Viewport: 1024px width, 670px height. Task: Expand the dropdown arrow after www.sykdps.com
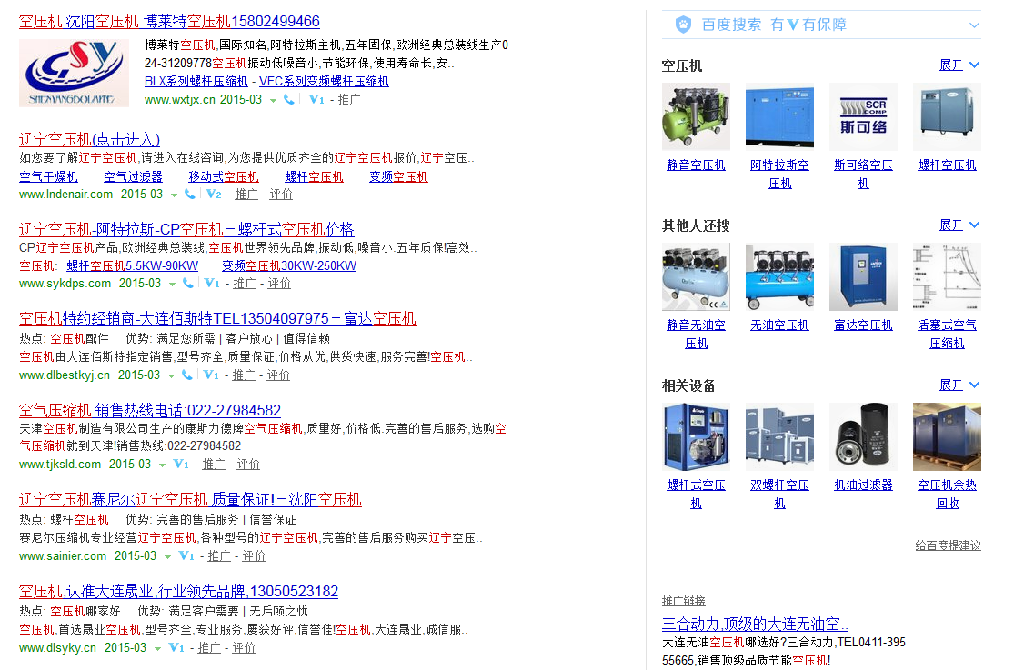tap(172, 283)
